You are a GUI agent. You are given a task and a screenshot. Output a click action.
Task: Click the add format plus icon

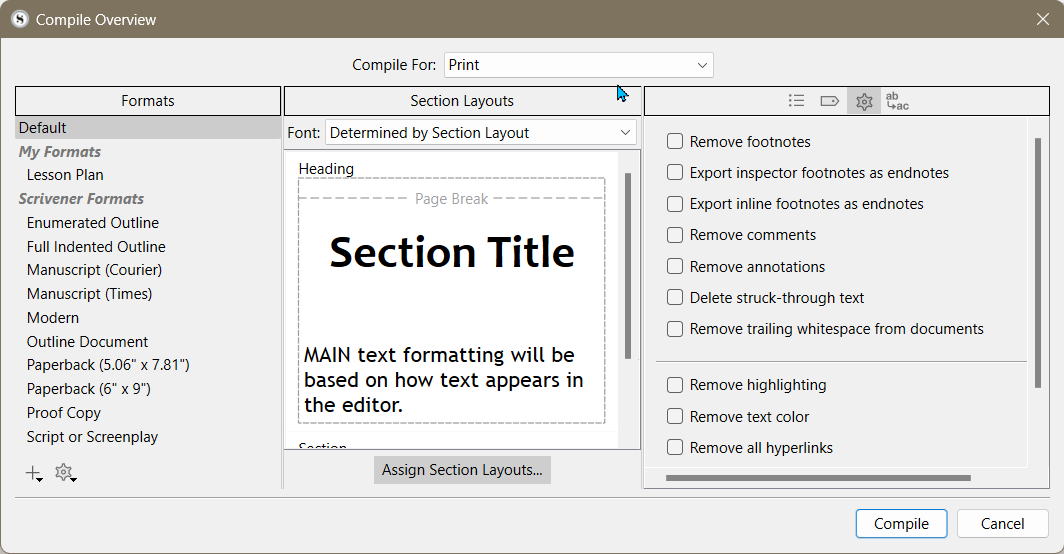33,473
